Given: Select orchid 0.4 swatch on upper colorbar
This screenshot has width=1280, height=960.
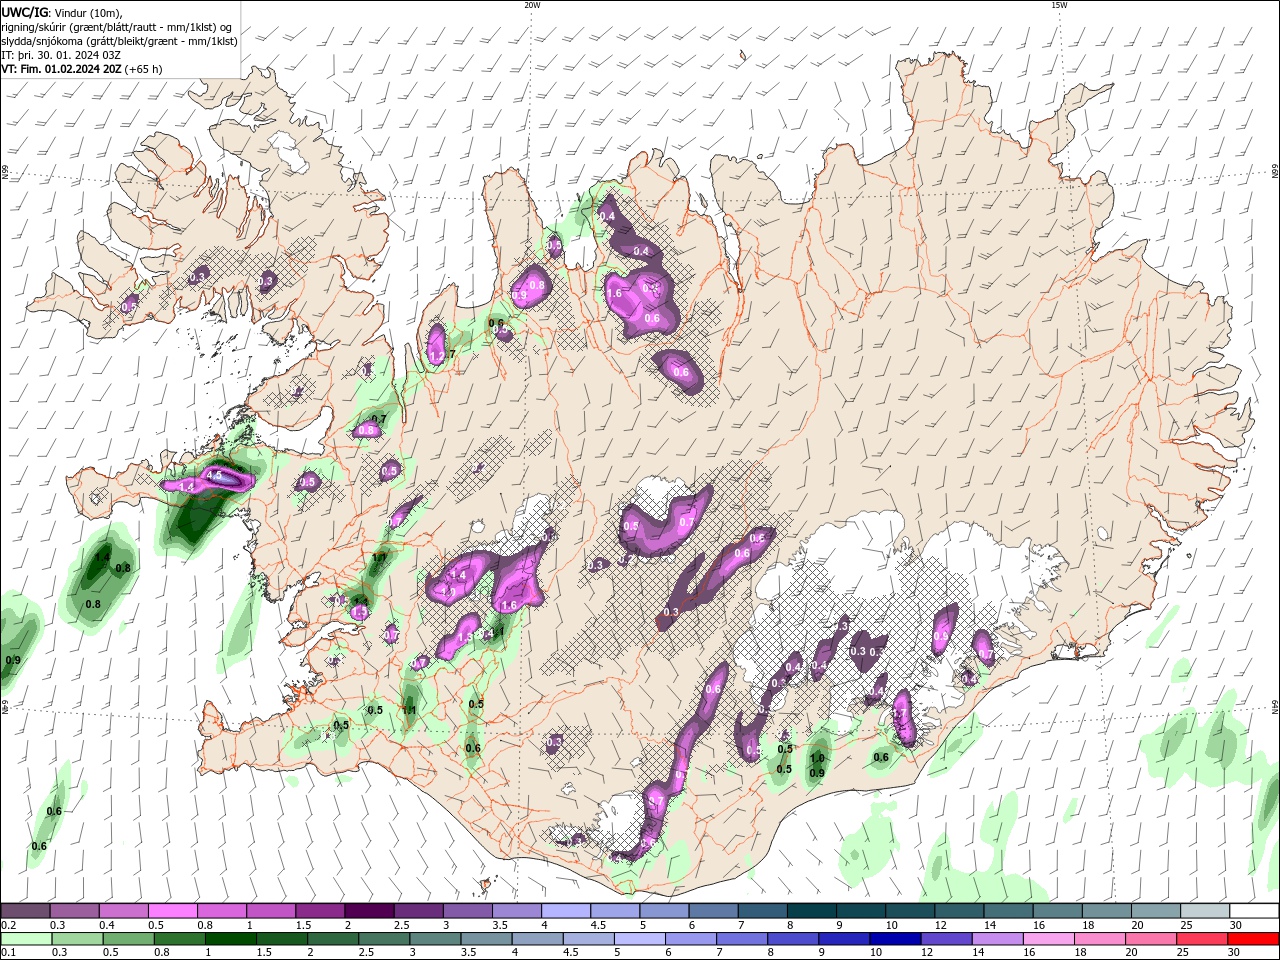Looking at the screenshot, I should [123, 911].
